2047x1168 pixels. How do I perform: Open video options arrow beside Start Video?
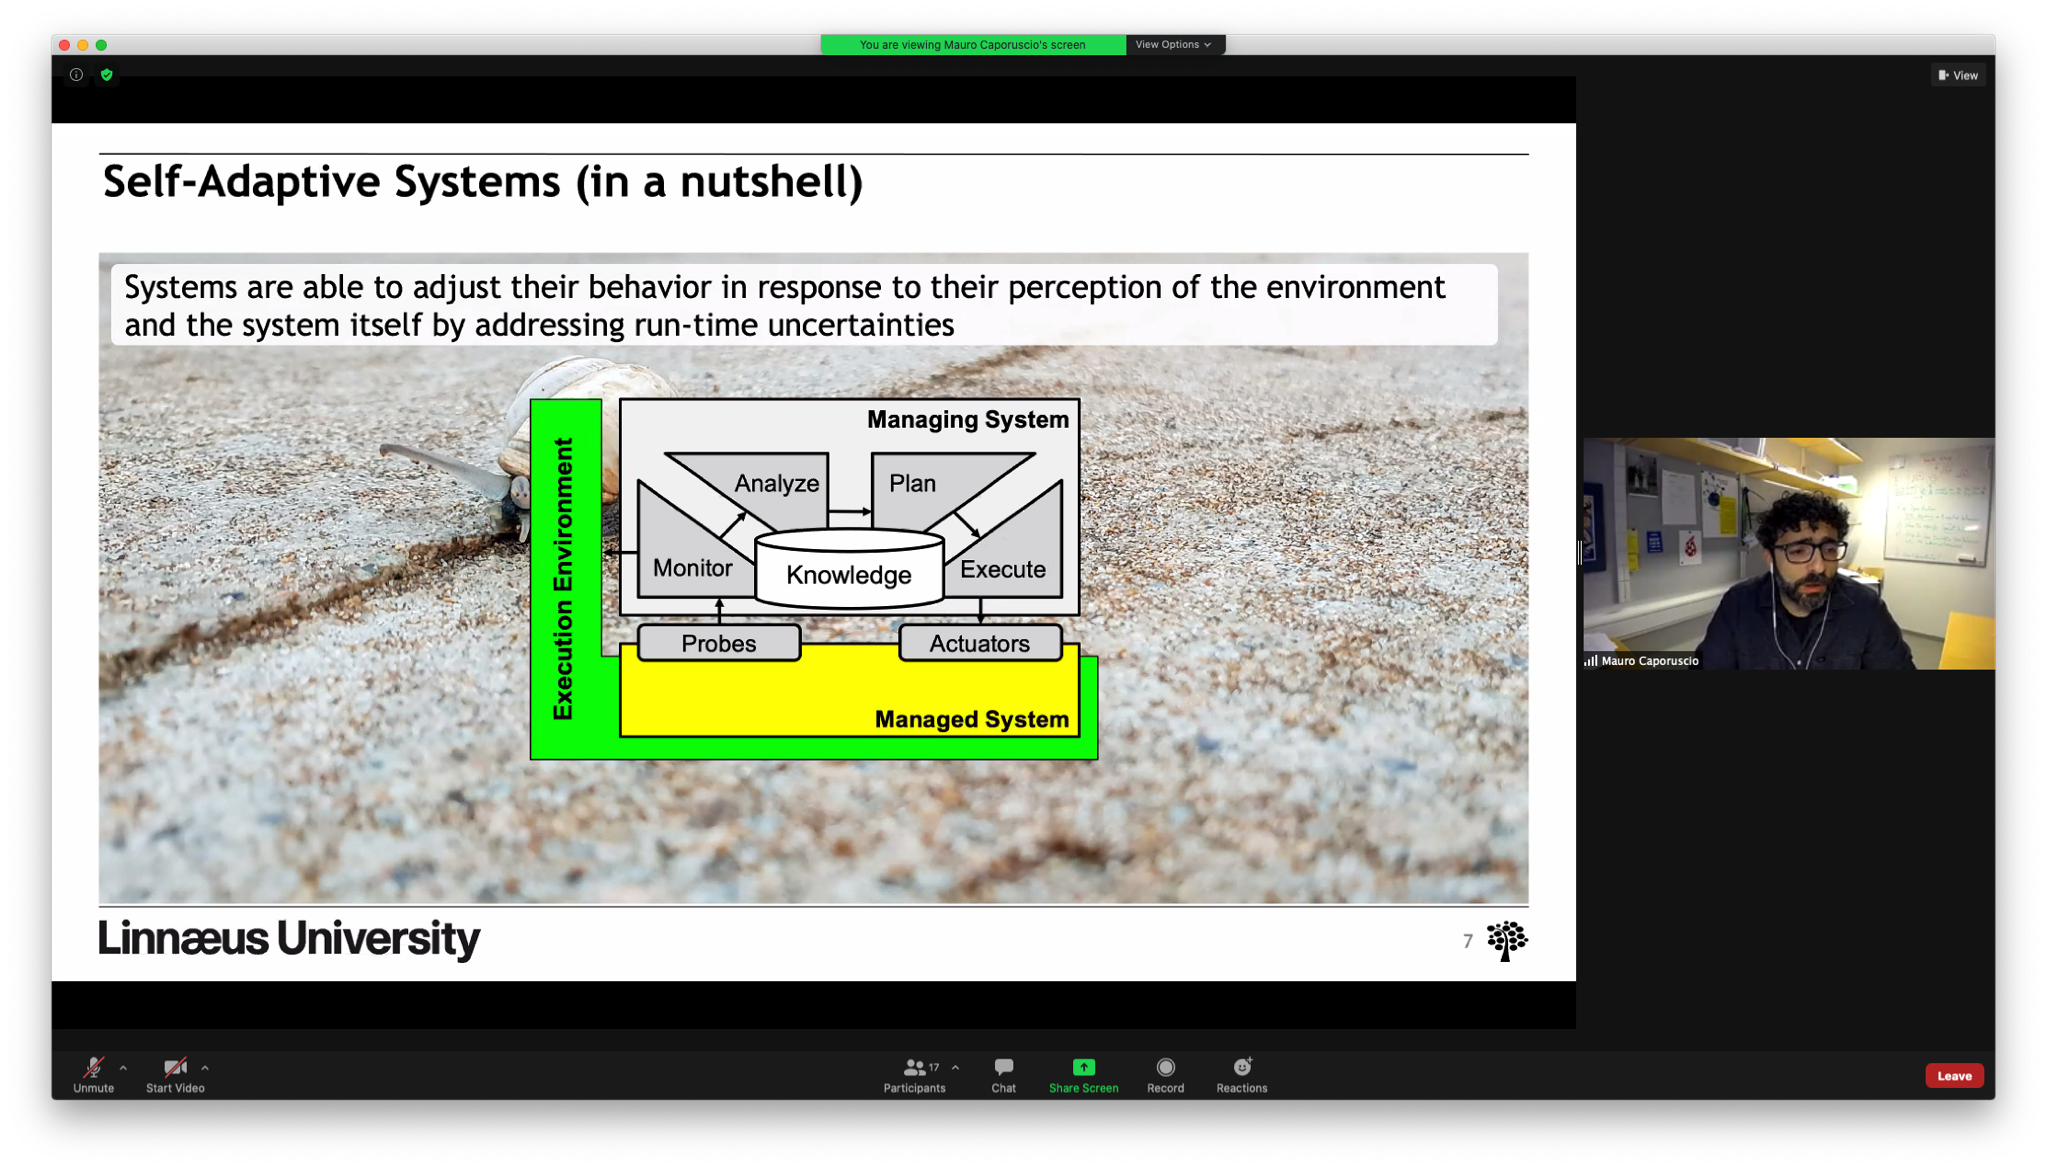point(205,1068)
